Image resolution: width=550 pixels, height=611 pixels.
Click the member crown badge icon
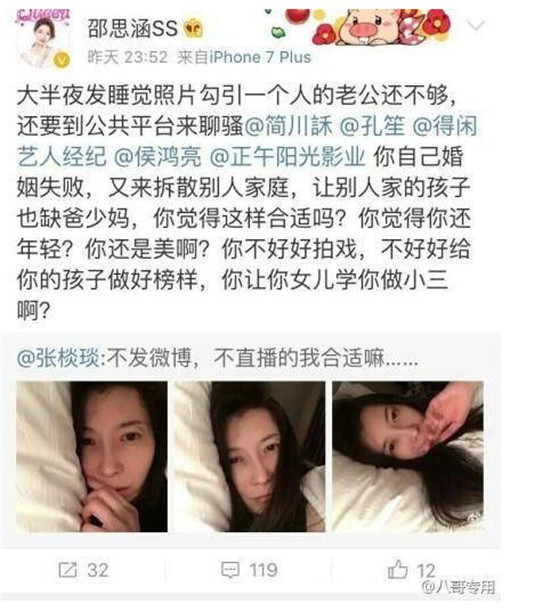coord(194,28)
